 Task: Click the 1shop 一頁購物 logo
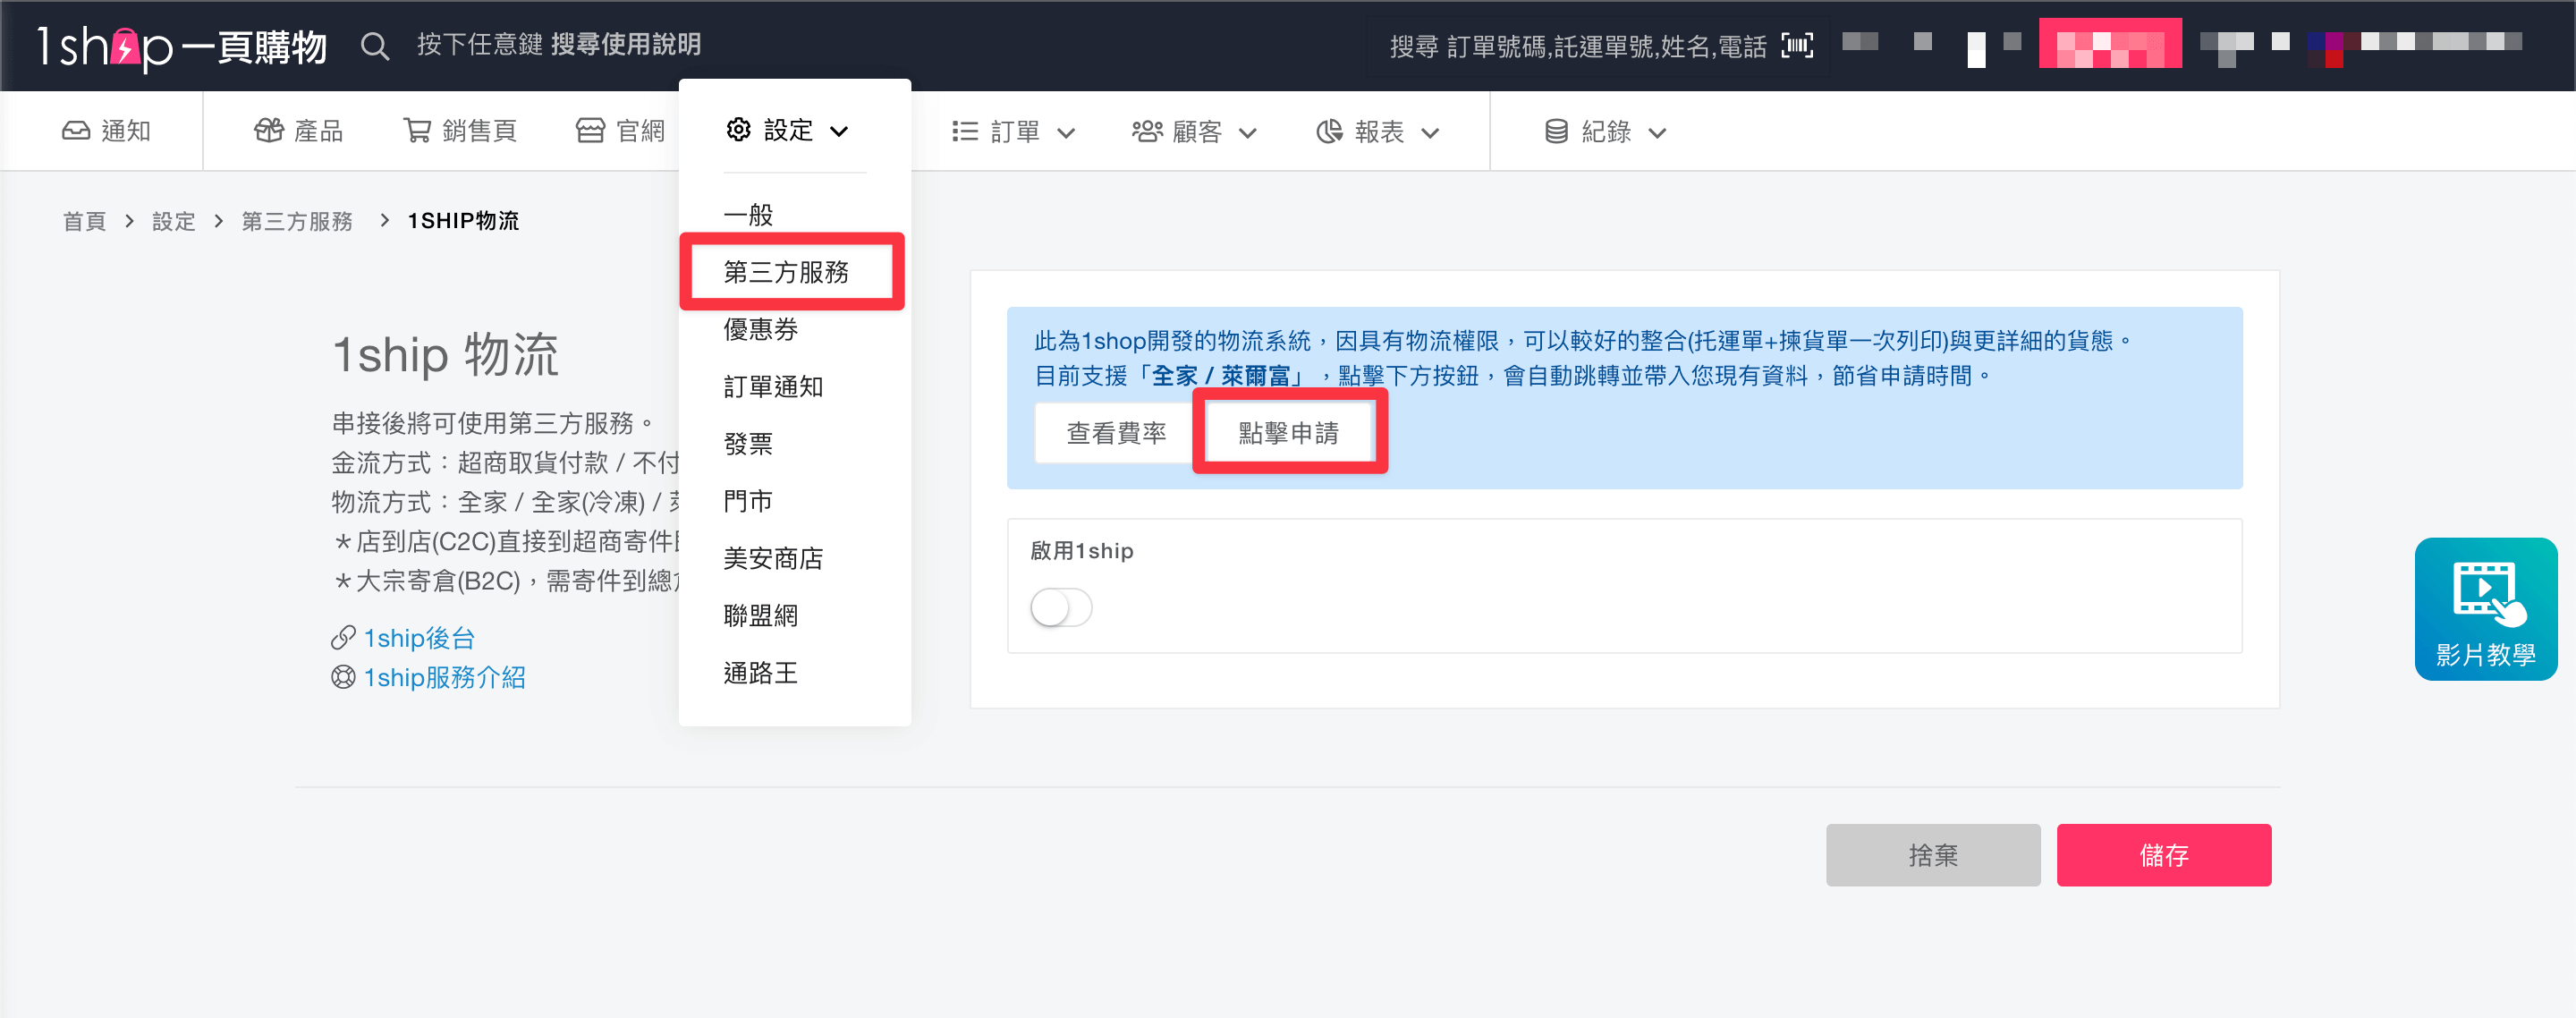183,46
